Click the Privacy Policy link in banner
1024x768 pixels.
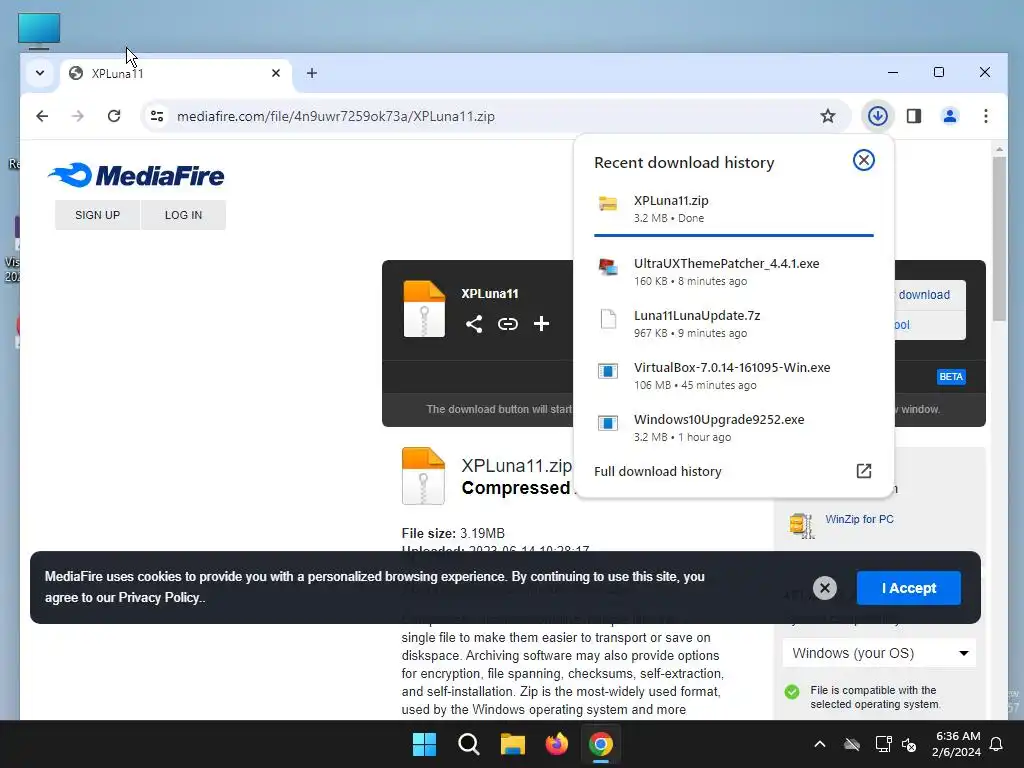tap(159, 598)
